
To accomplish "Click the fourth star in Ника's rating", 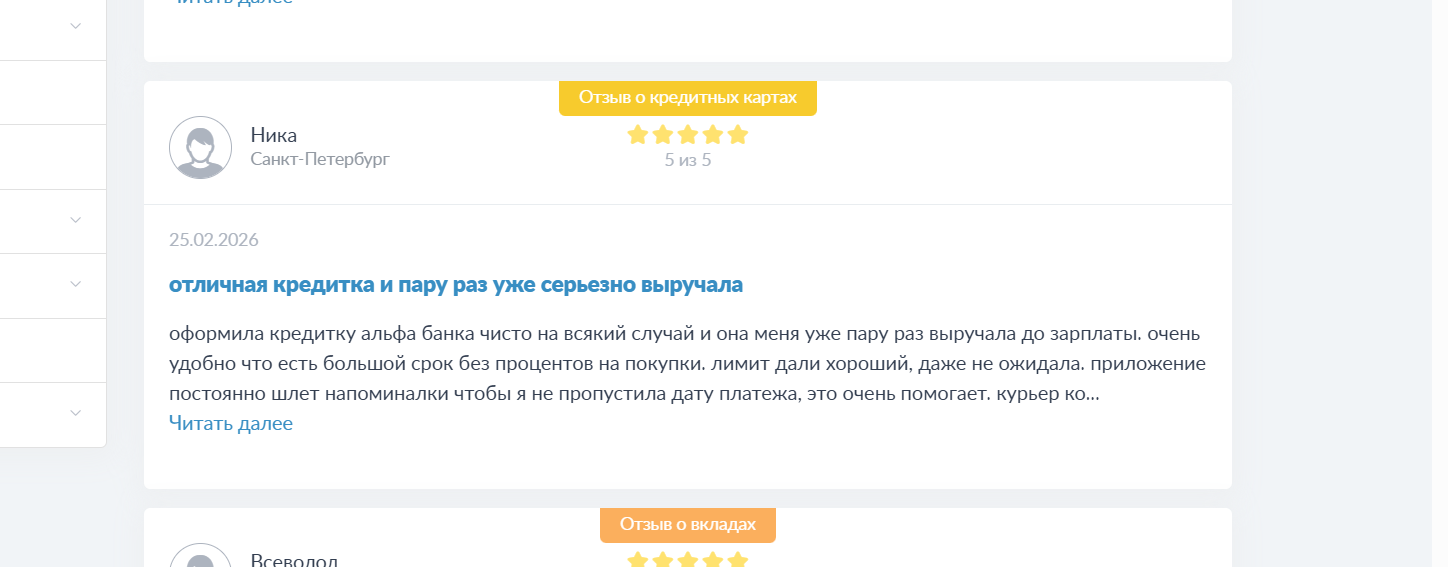I will (713, 135).
